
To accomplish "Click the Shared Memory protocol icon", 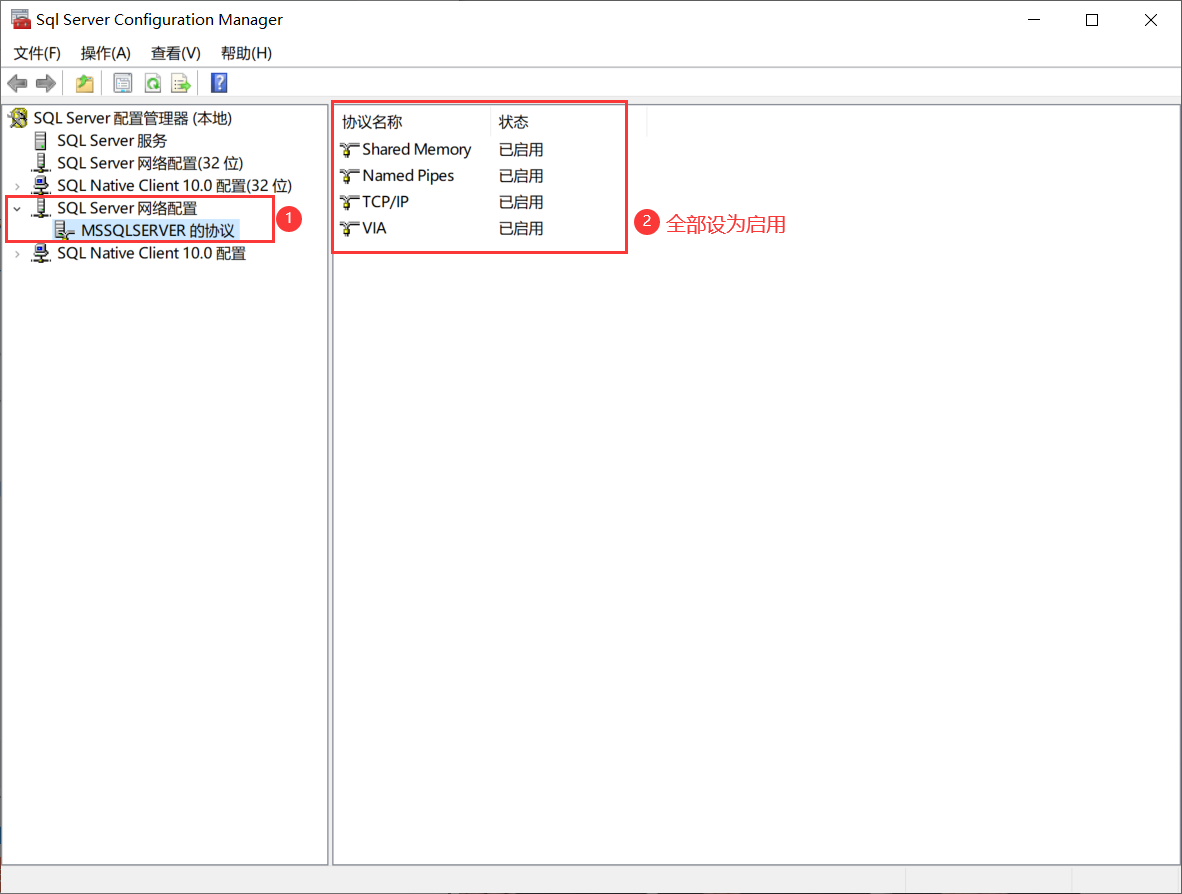I will pos(349,150).
